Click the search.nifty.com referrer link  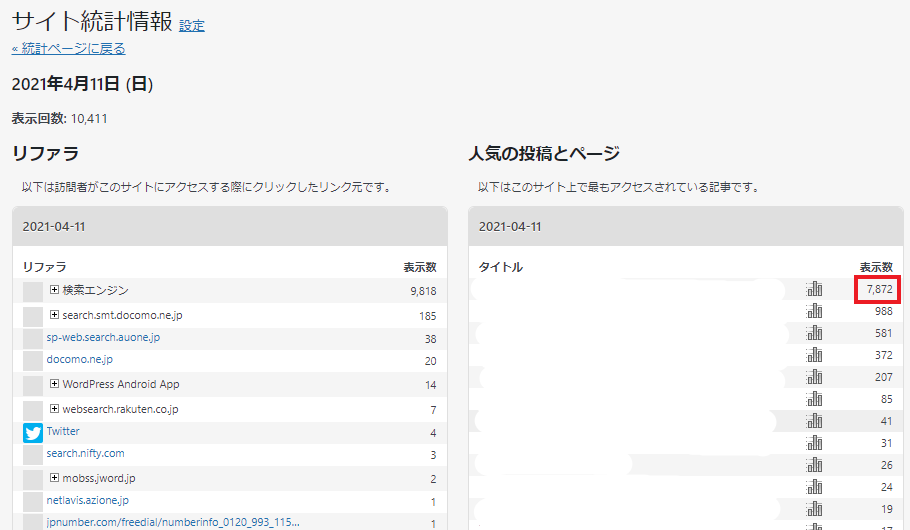pos(85,454)
